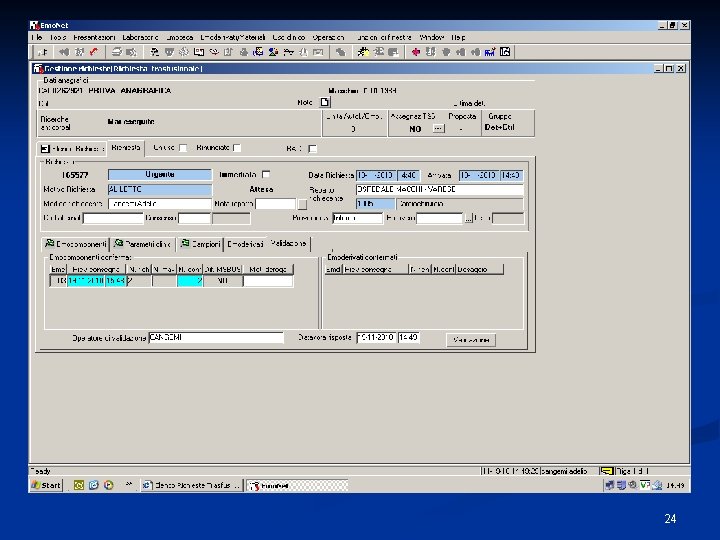Click the Visualizza button at bottom right
This screenshot has height=540, width=720.
tap(472, 340)
